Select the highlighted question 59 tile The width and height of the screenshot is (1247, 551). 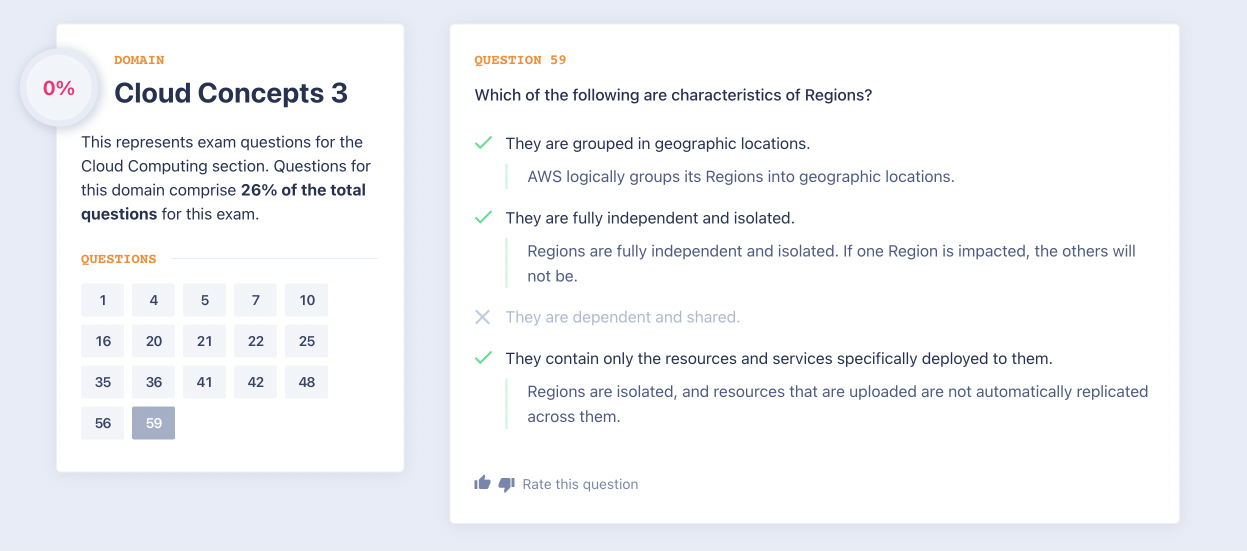(154, 423)
